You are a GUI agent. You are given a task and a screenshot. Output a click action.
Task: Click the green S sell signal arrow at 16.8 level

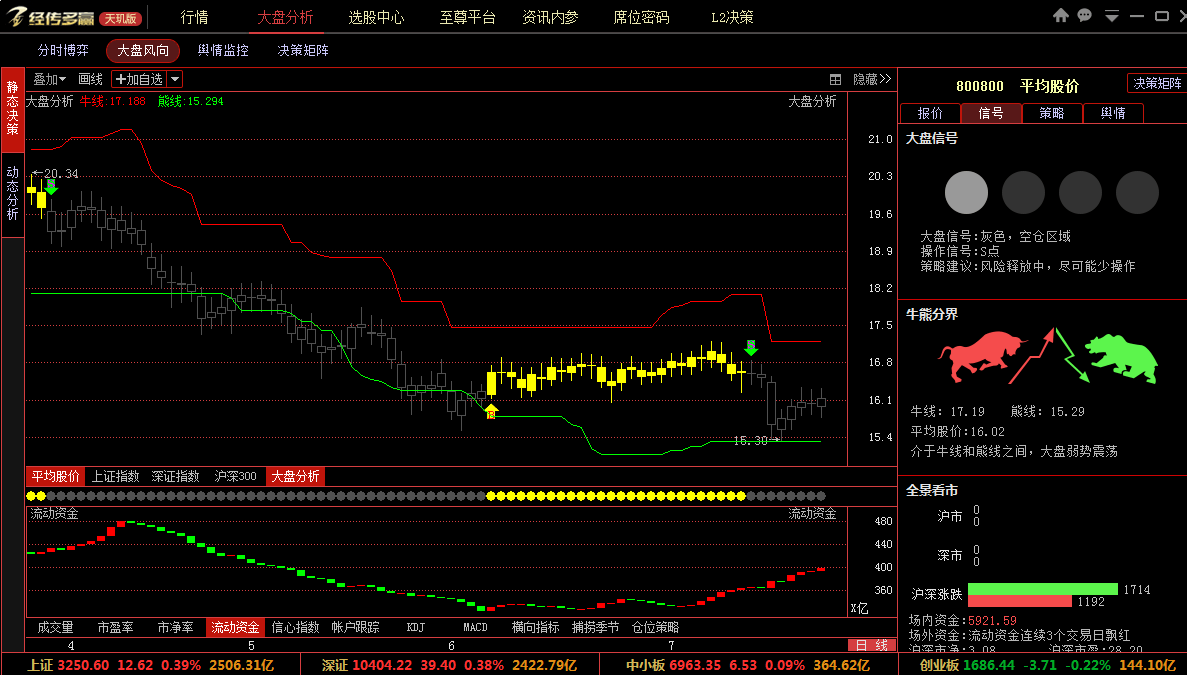coord(750,347)
